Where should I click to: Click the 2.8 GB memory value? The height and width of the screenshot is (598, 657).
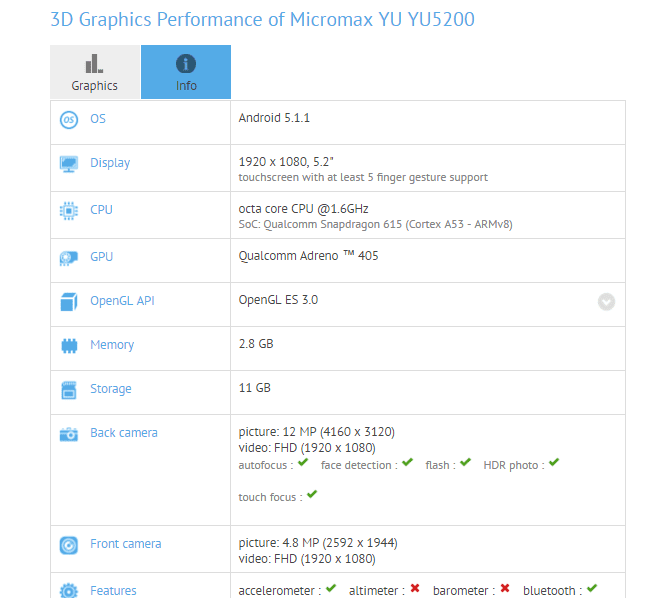(256, 344)
